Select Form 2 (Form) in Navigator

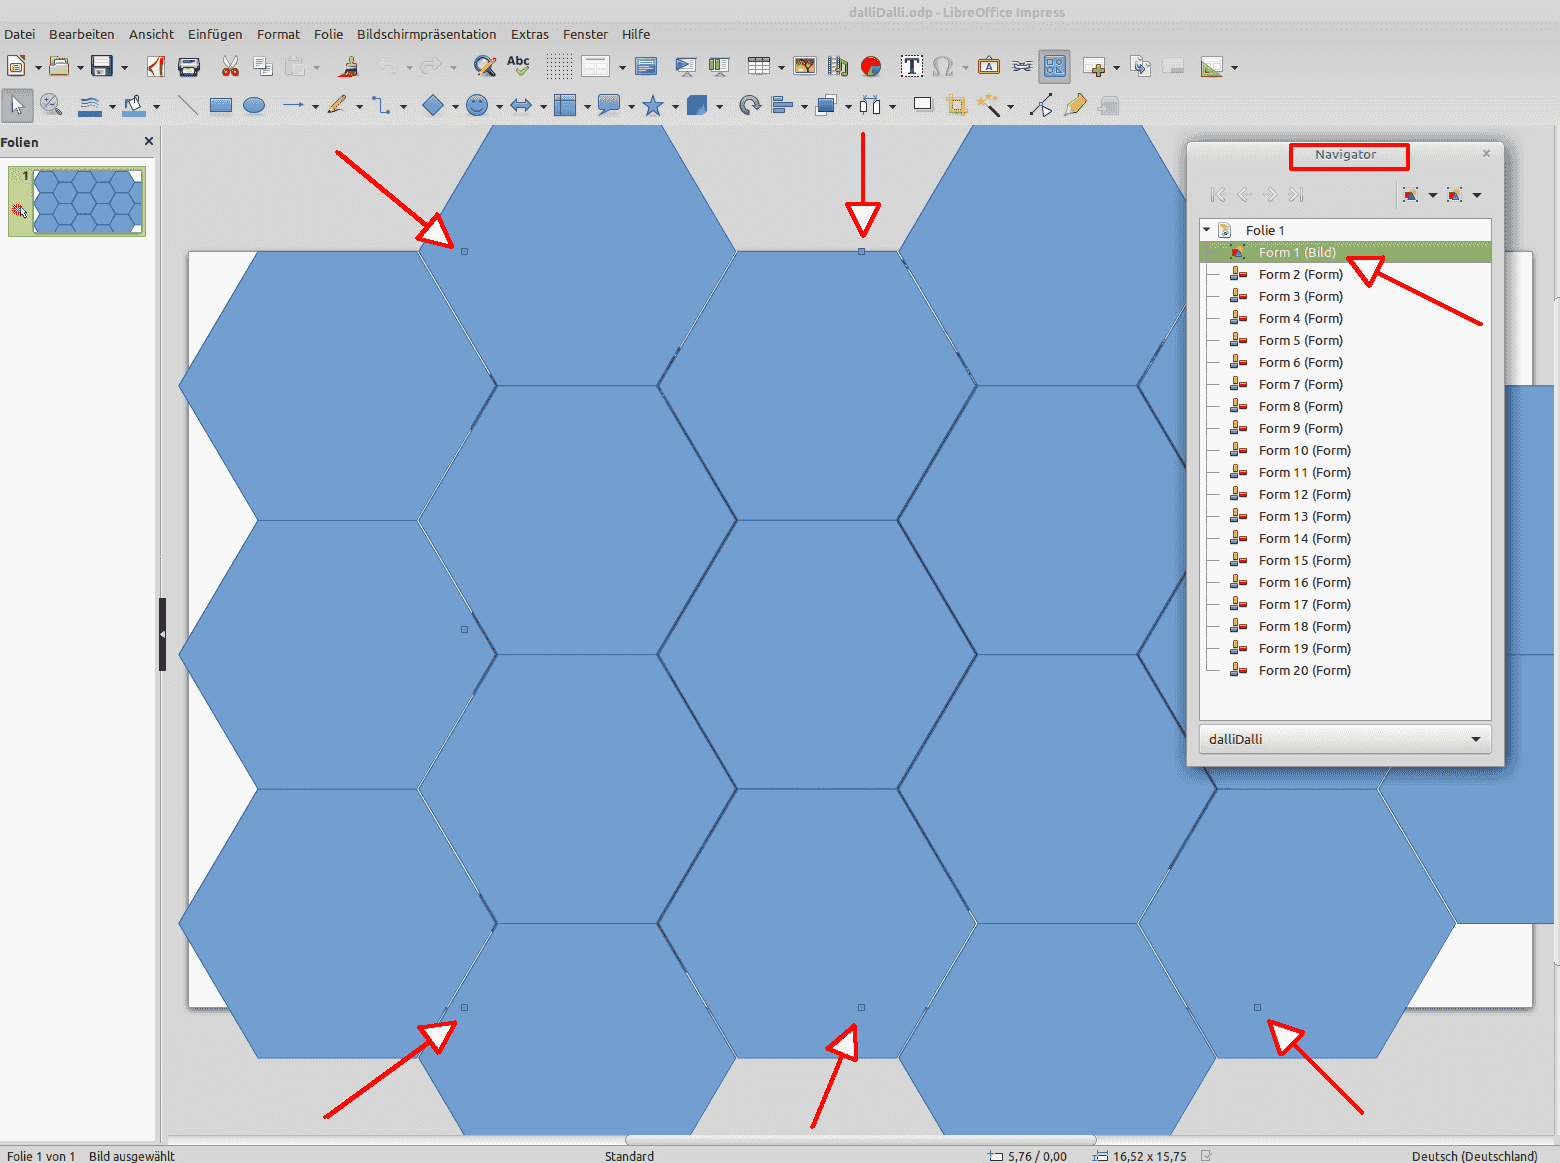click(1345, 274)
